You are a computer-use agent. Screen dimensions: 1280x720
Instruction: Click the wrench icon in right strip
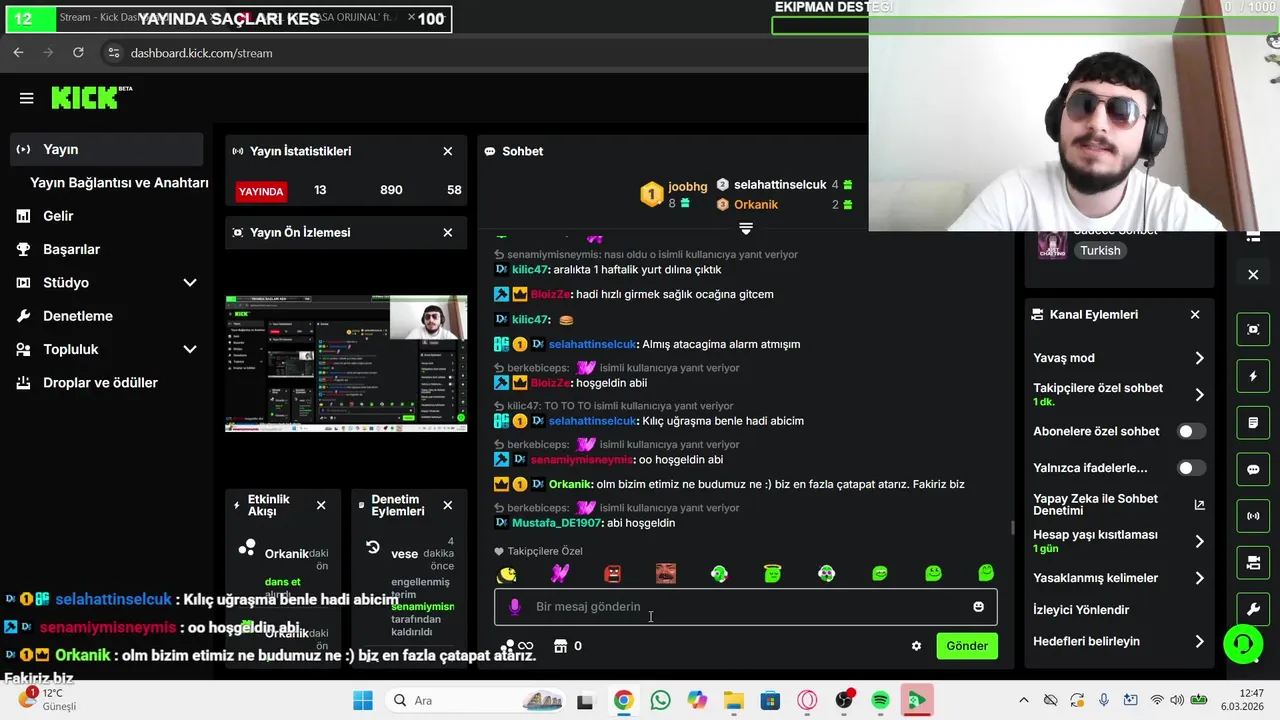tap(1253, 609)
